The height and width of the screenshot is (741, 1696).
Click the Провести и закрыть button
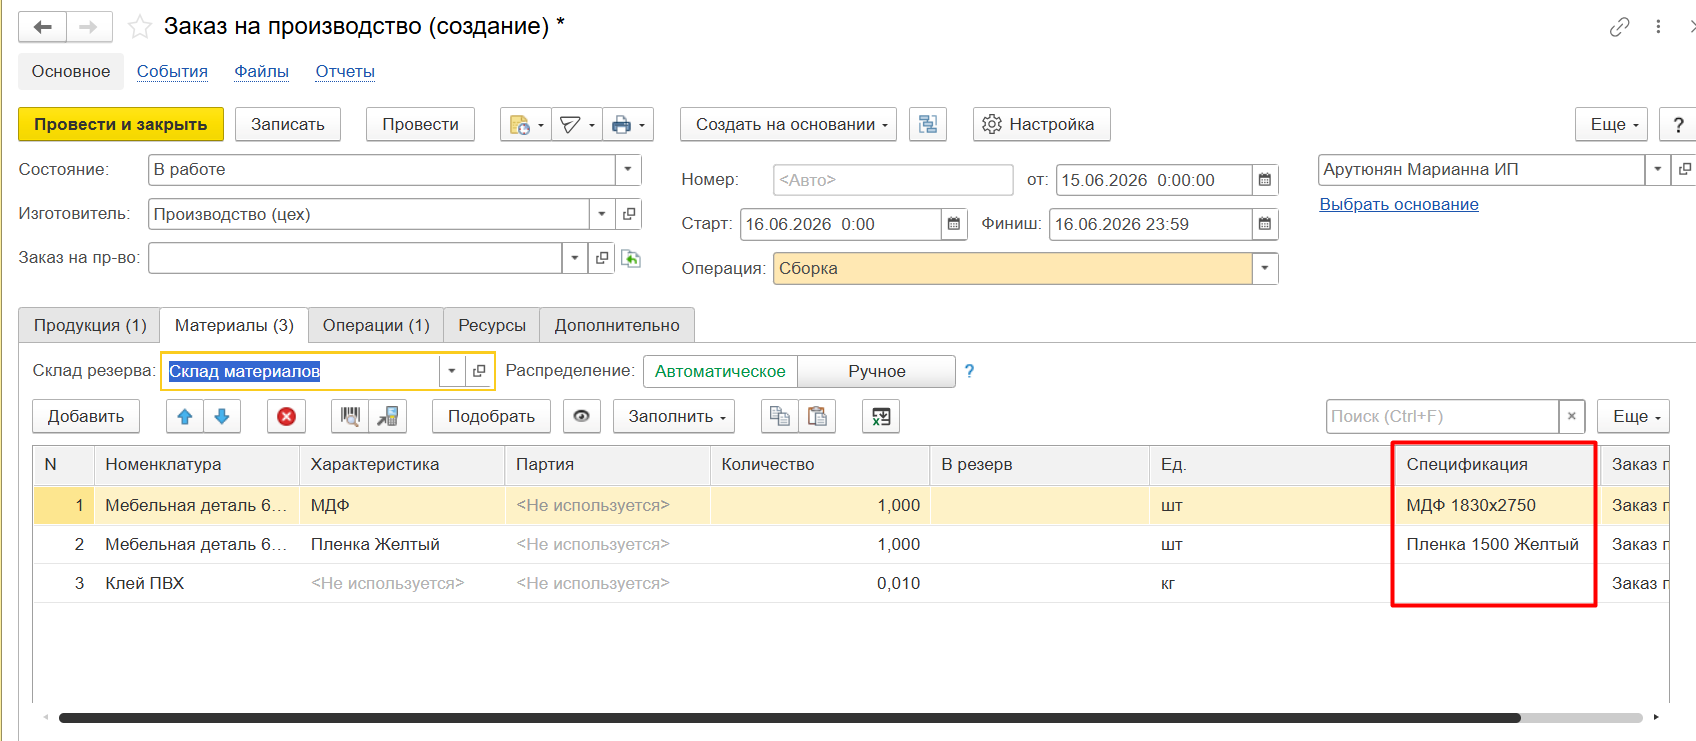point(121,124)
